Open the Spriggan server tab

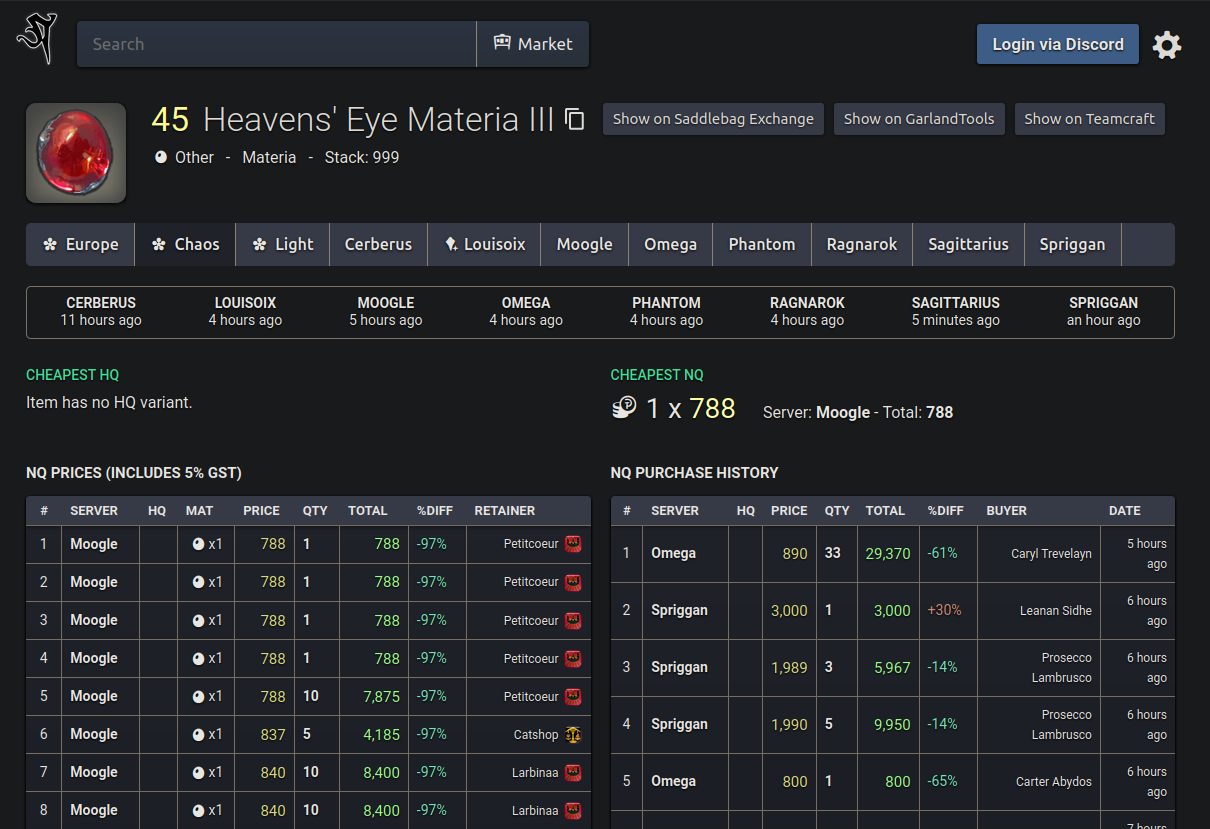pyautogui.click(x=1072, y=244)
